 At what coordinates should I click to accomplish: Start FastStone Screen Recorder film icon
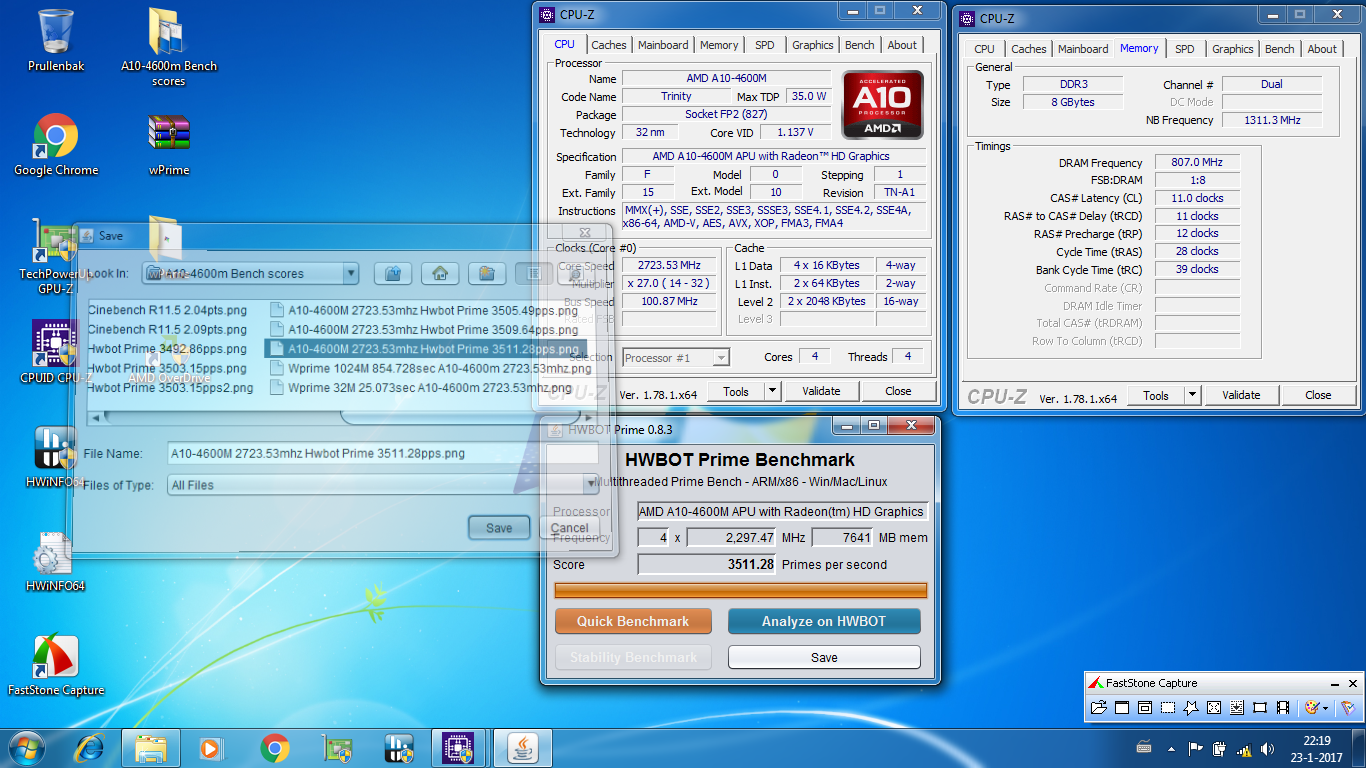point(1282,707)
